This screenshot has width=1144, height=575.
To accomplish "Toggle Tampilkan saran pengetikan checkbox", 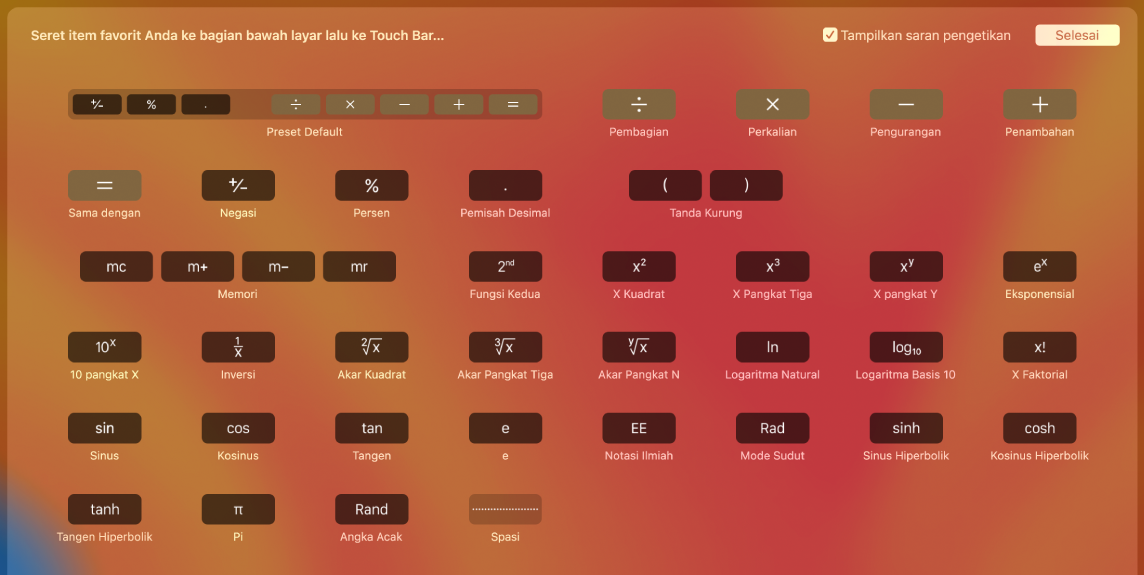I will [x=830, y=35].
